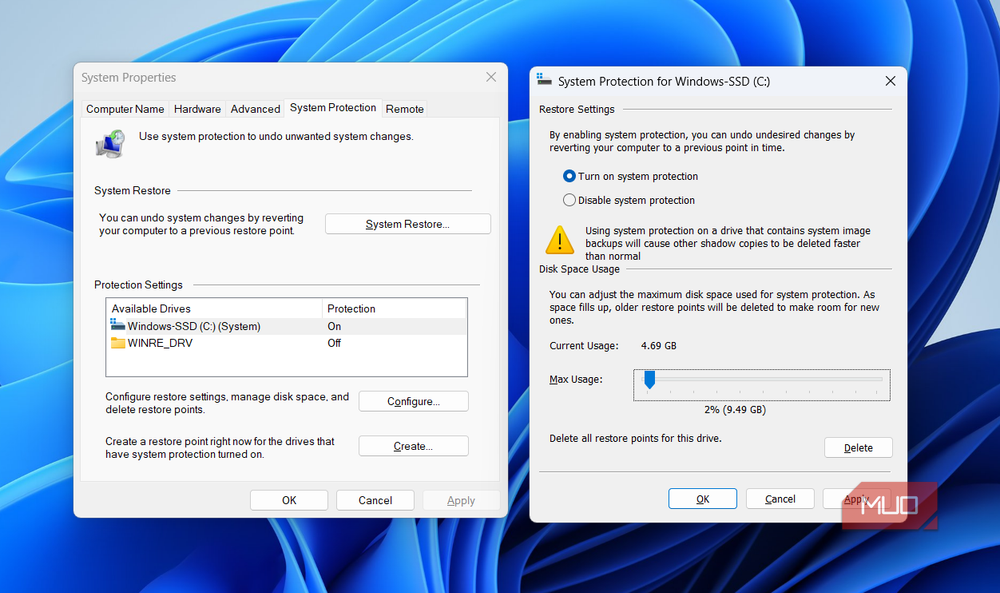Viewport: 1000px width, 593px height.
Task: Delete all restore points for this drive
Action: (858, 448)
